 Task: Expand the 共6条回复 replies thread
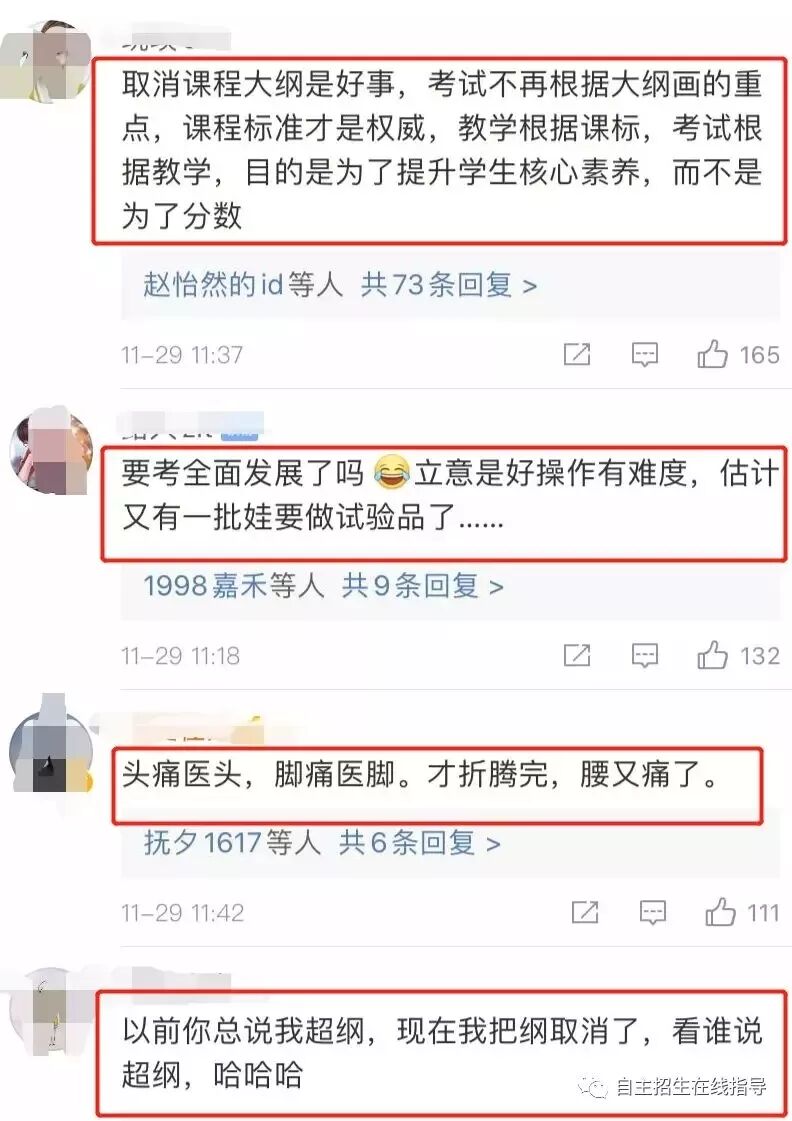(x=420, y=842)
